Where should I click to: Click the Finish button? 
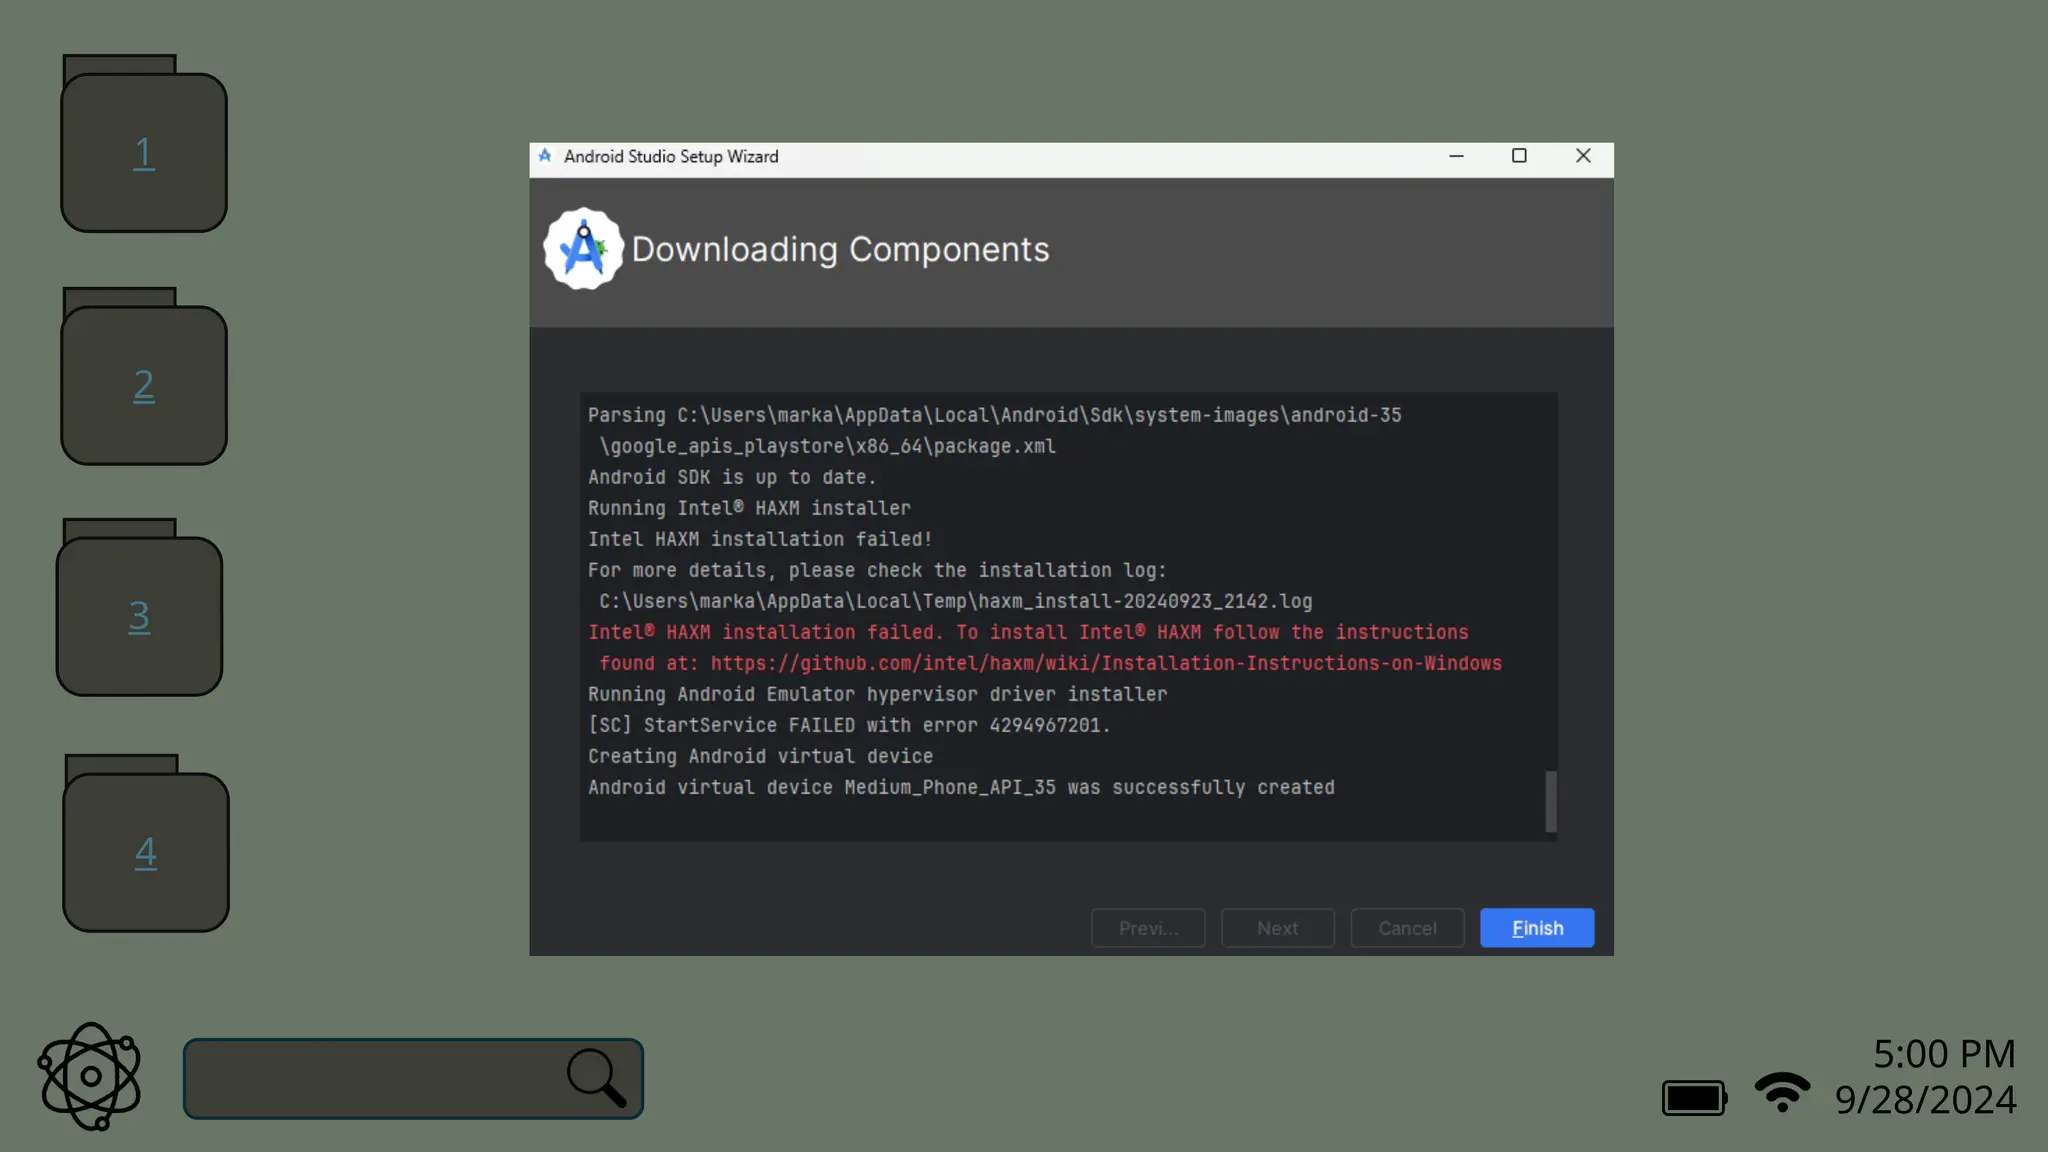(1537, 928)
